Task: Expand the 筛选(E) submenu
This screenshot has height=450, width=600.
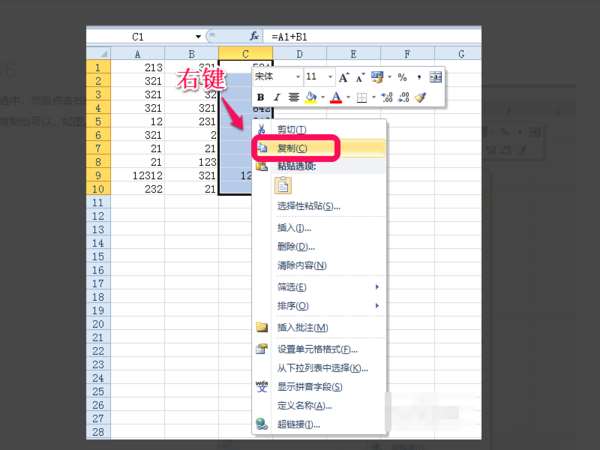Action: point(319,287)
